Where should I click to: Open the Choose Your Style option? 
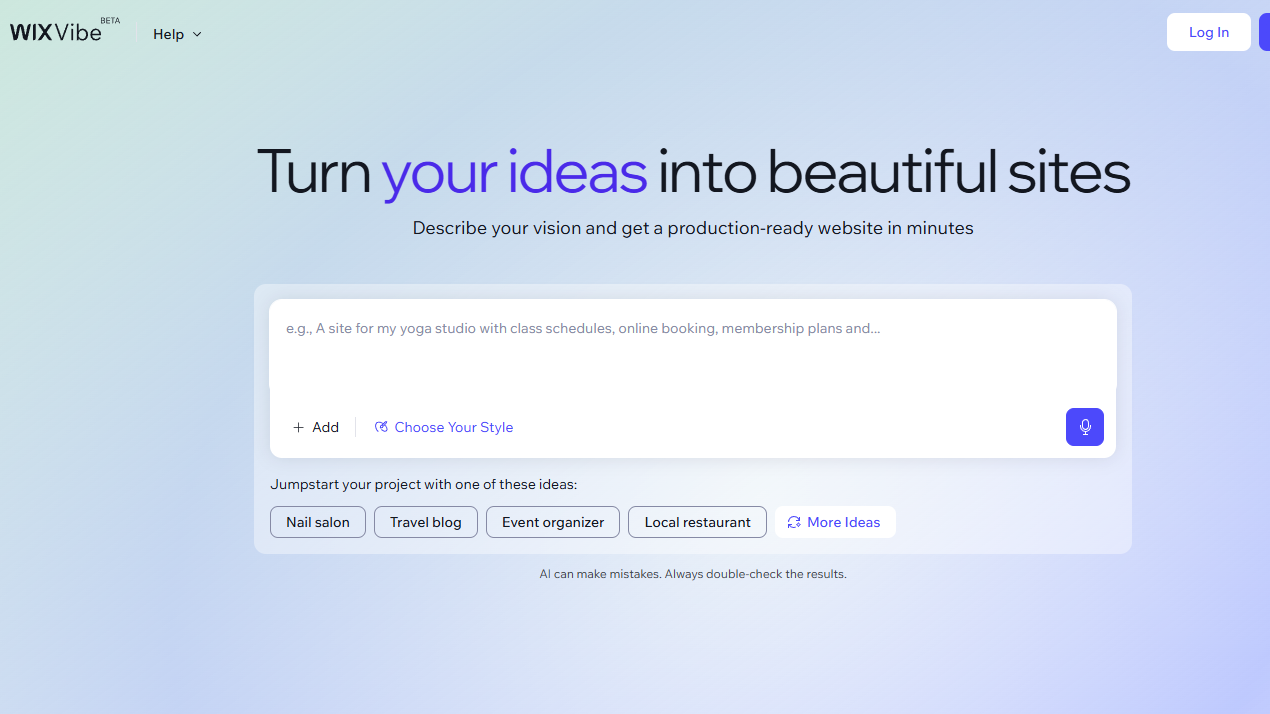coord(453,427)
